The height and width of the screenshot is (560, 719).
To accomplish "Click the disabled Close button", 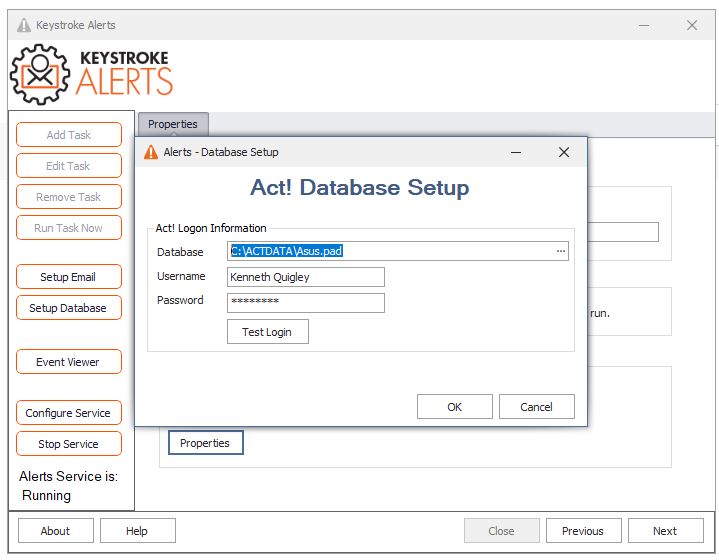I will click(x=501, y=531).
